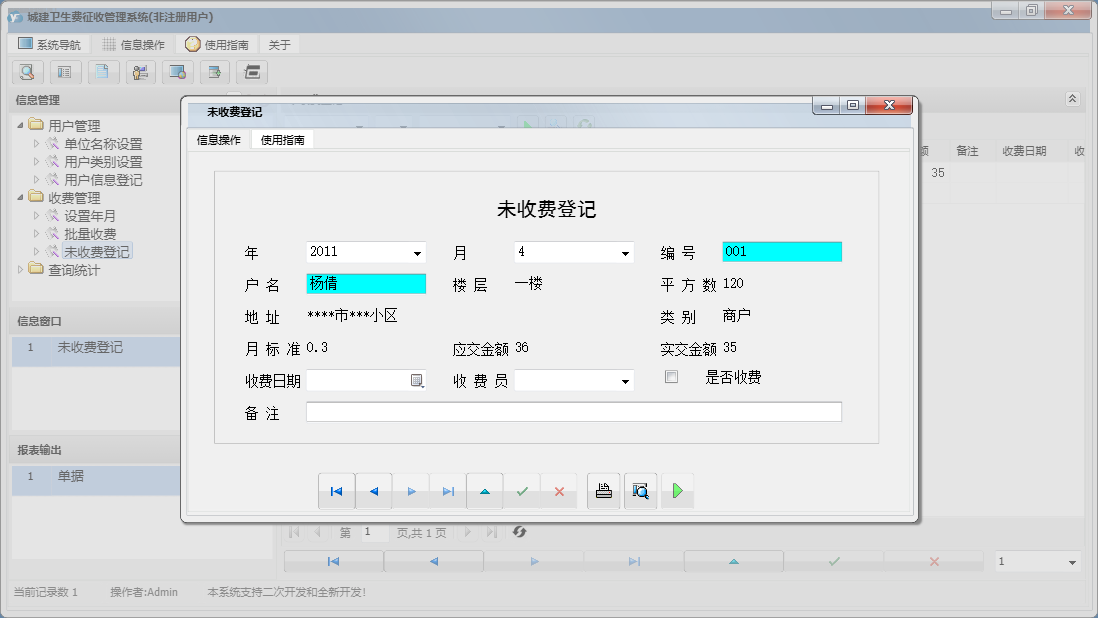The height and width of the screenshot is (618, 1098).
Task: Open the print icon in the dialog
Action: pyautogui.click(x=603, y=490)
